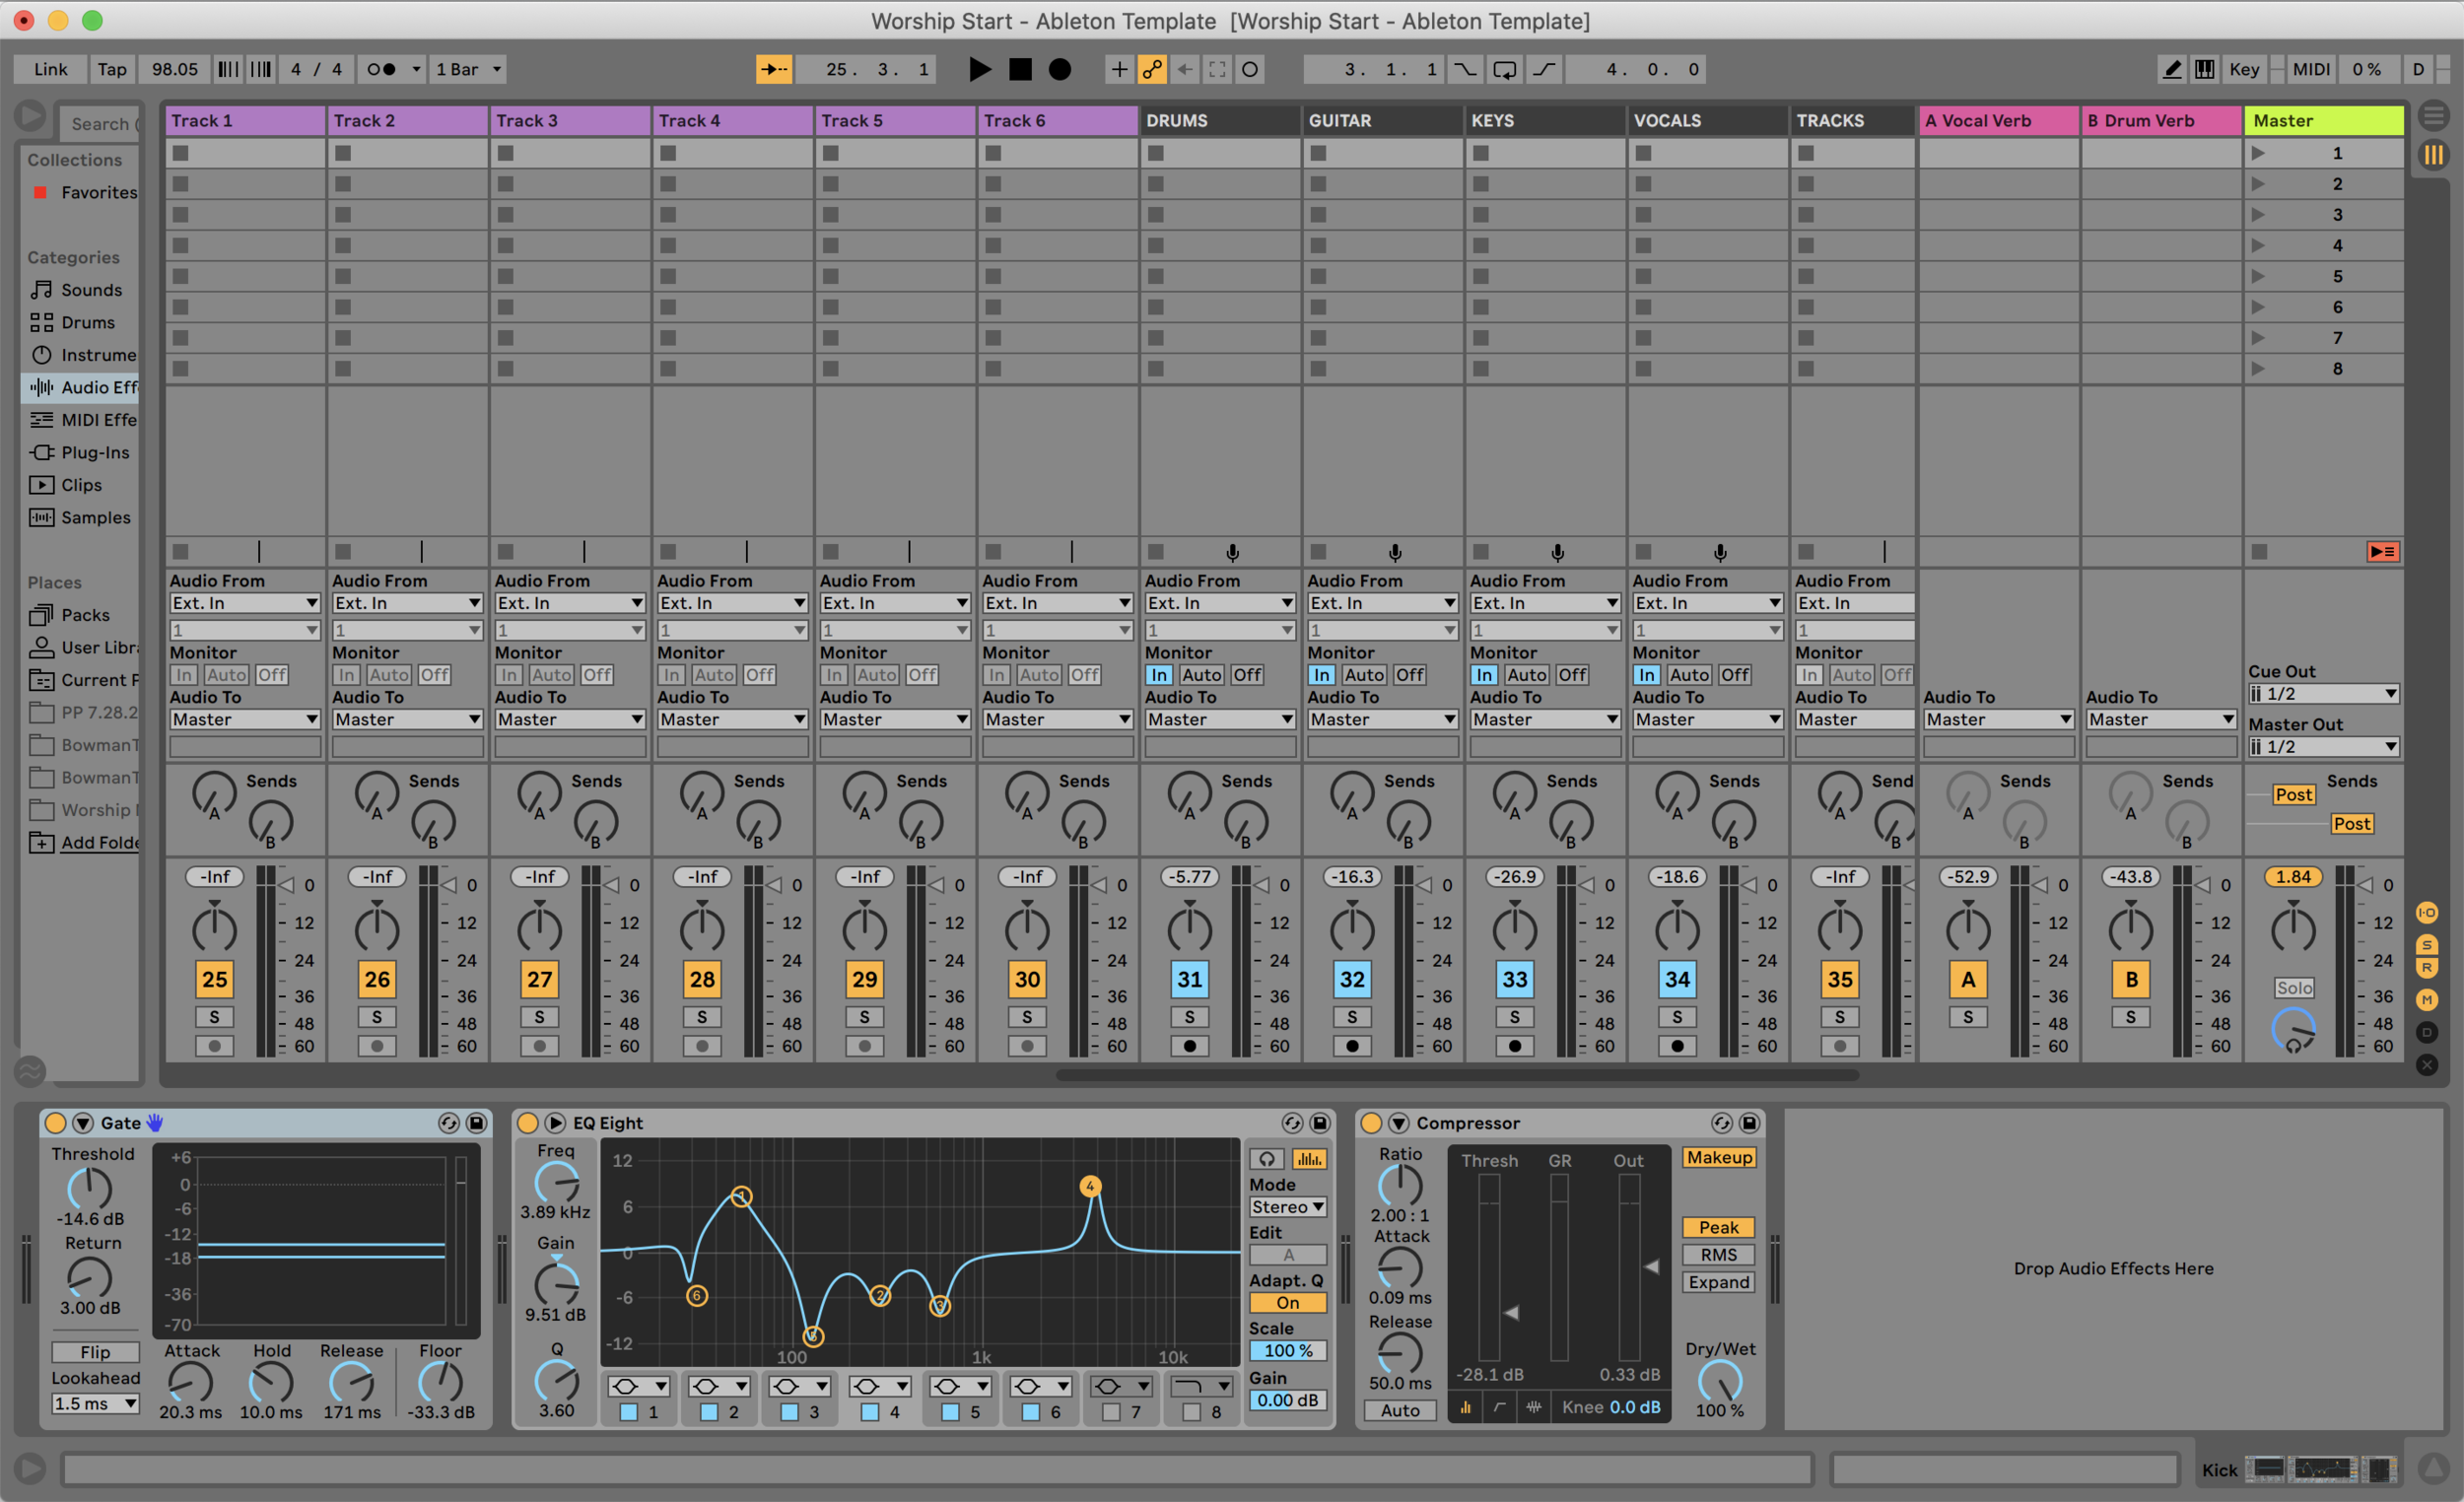Image resolution: width=2464 pixels, height=1502 pixels.
Task: Toggle EQ Eight headphone audition mode
Action: (x=1266, y=1159)
